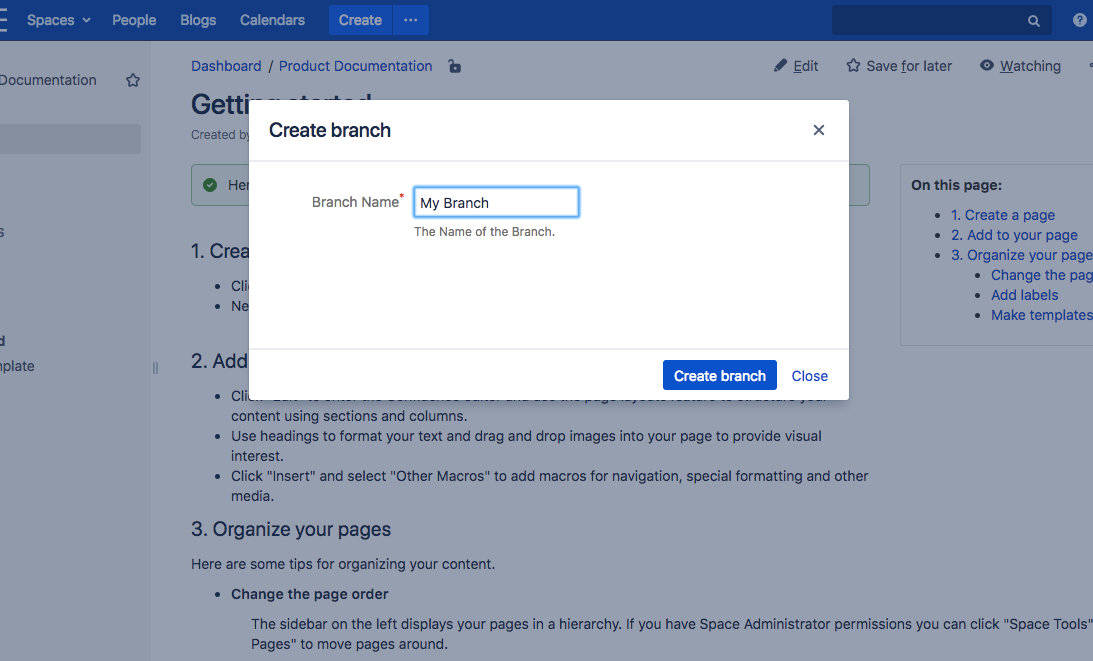This screenshot has width=1093, height=661.
Task: Click into the Branch Name input field
Action: [x=496, y=202]
